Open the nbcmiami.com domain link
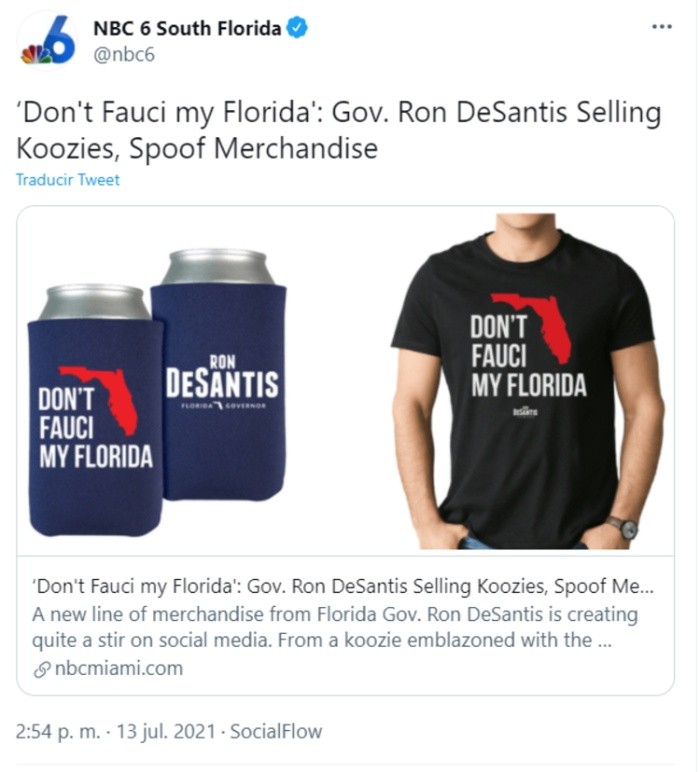Viewport: 700px width, 772px height. (119, 668)
